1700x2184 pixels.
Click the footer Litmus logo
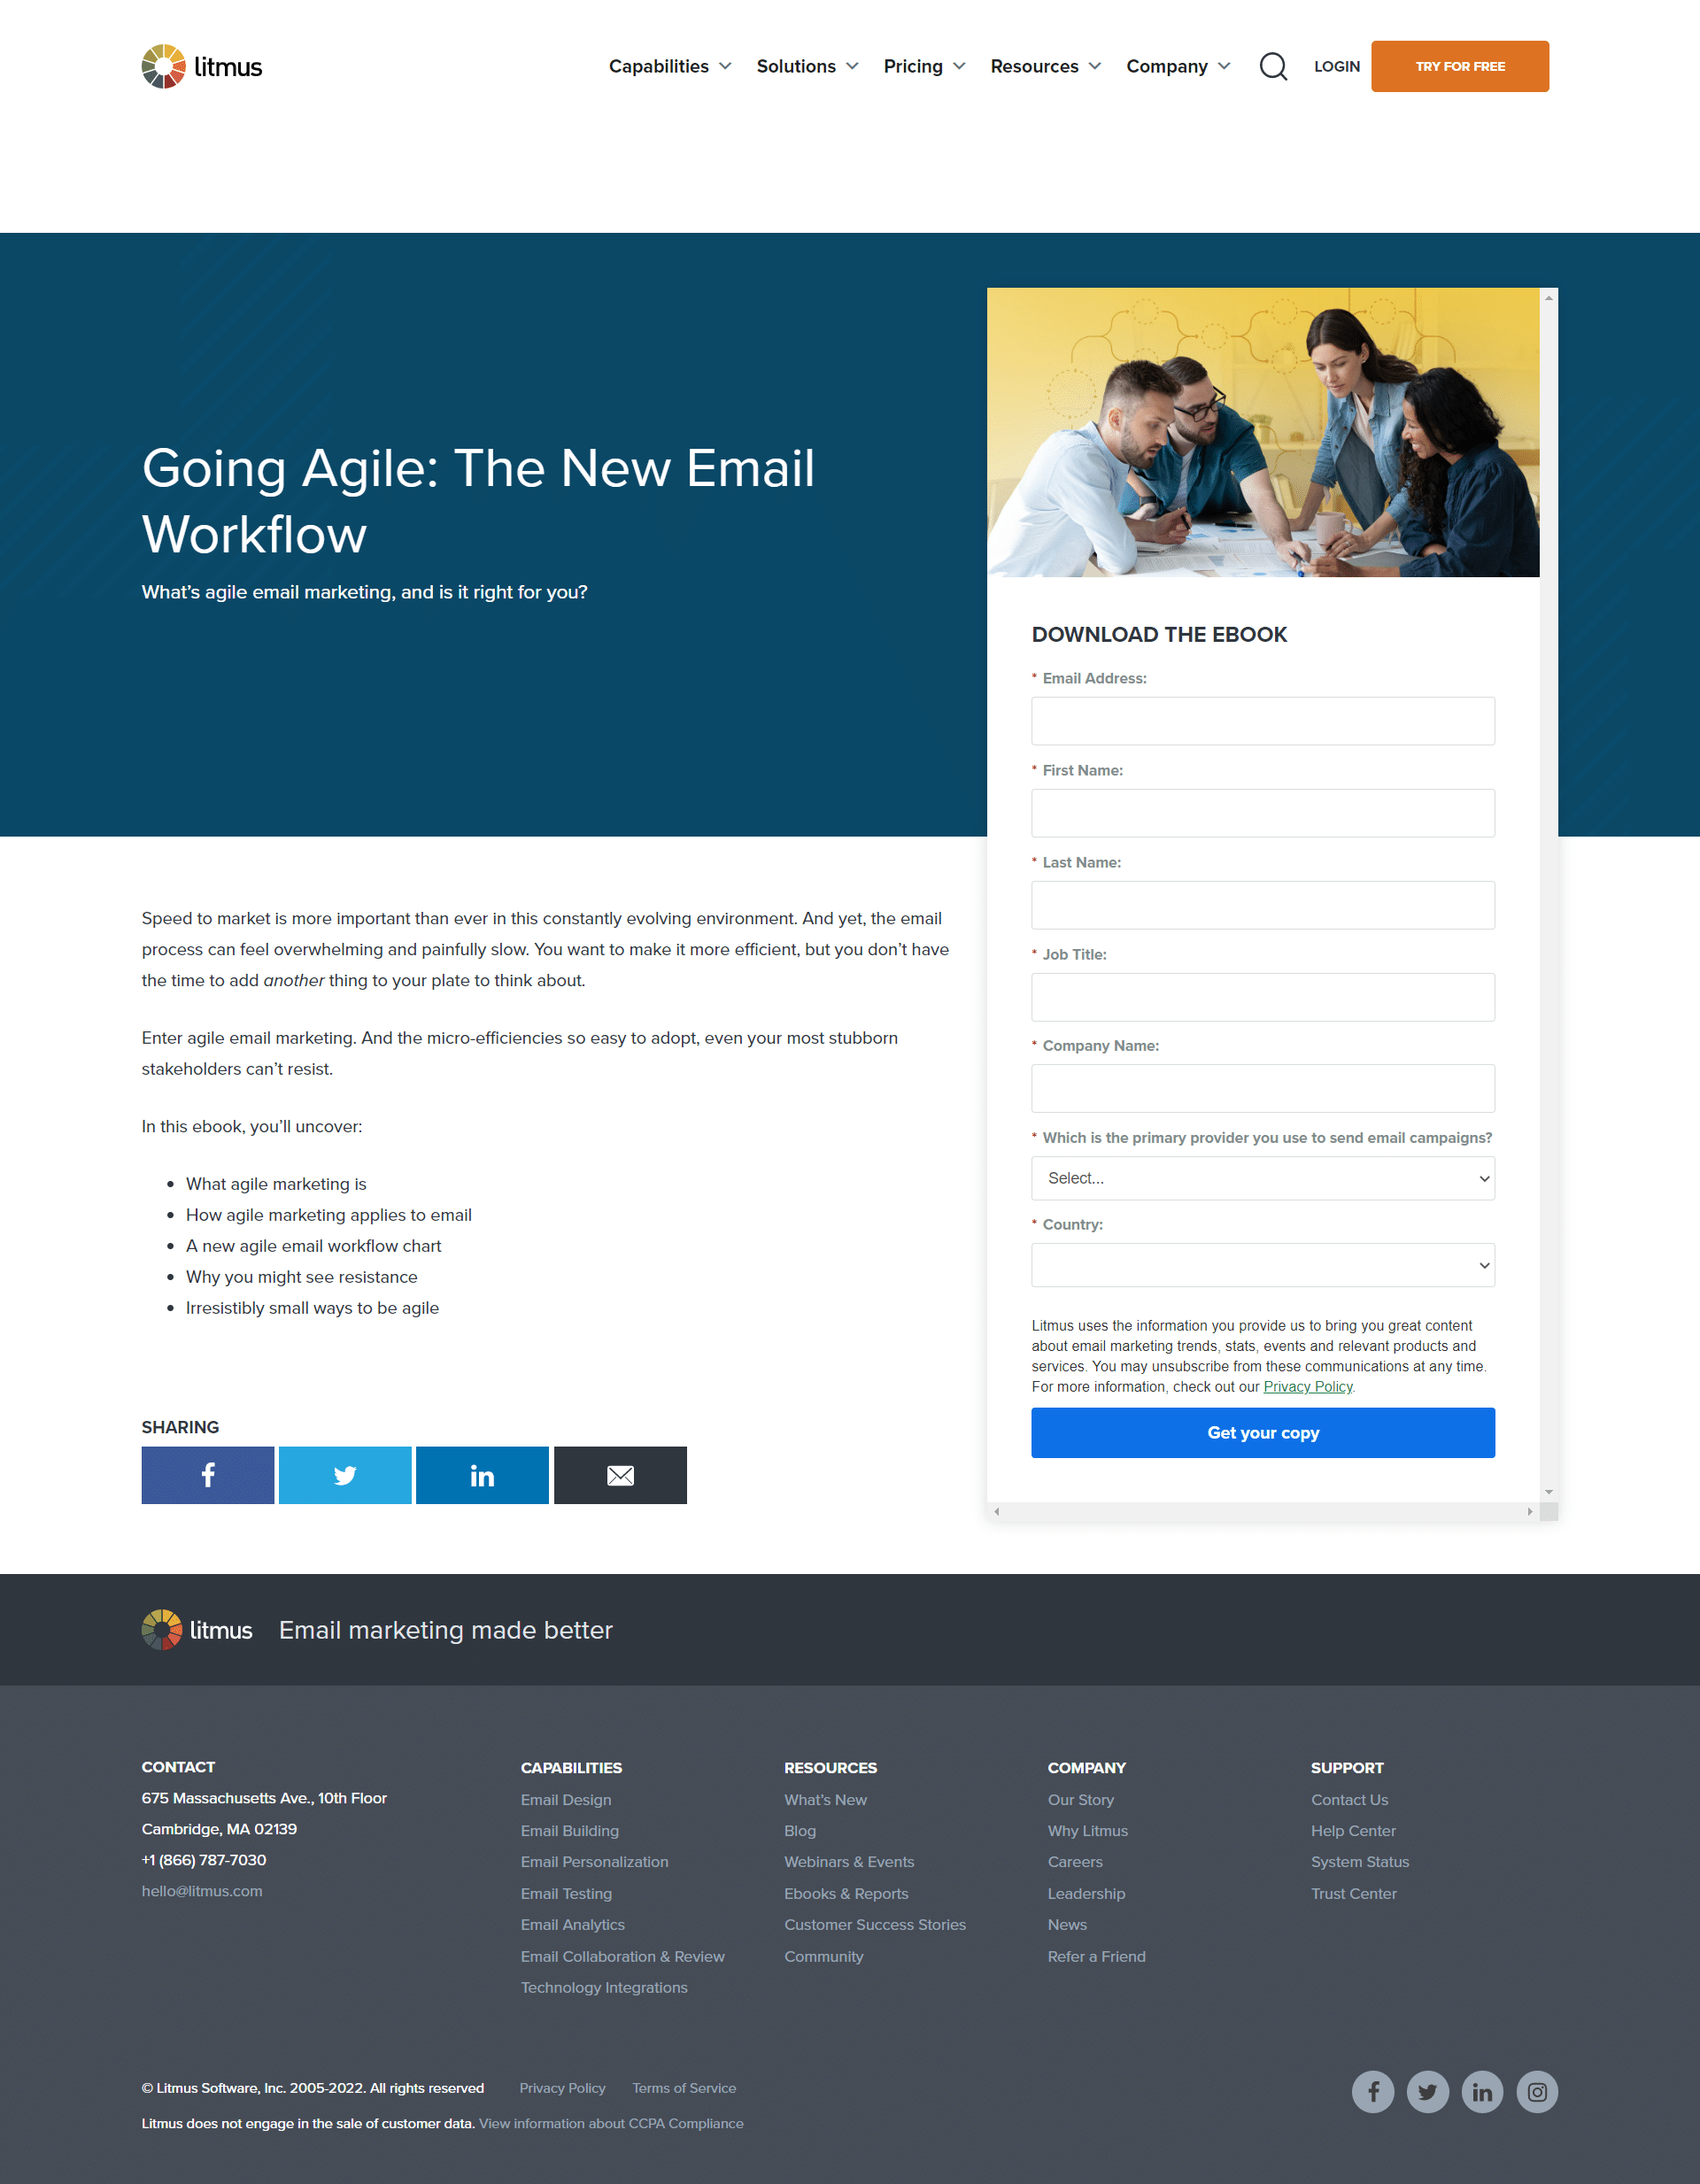[197, 1630]
